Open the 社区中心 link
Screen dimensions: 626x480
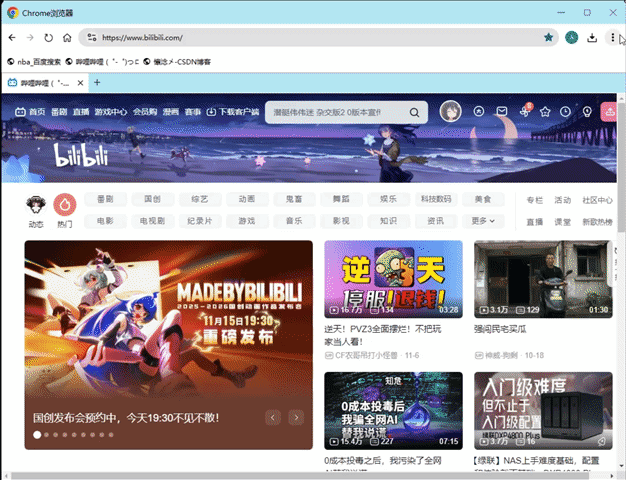pos(597,200)
